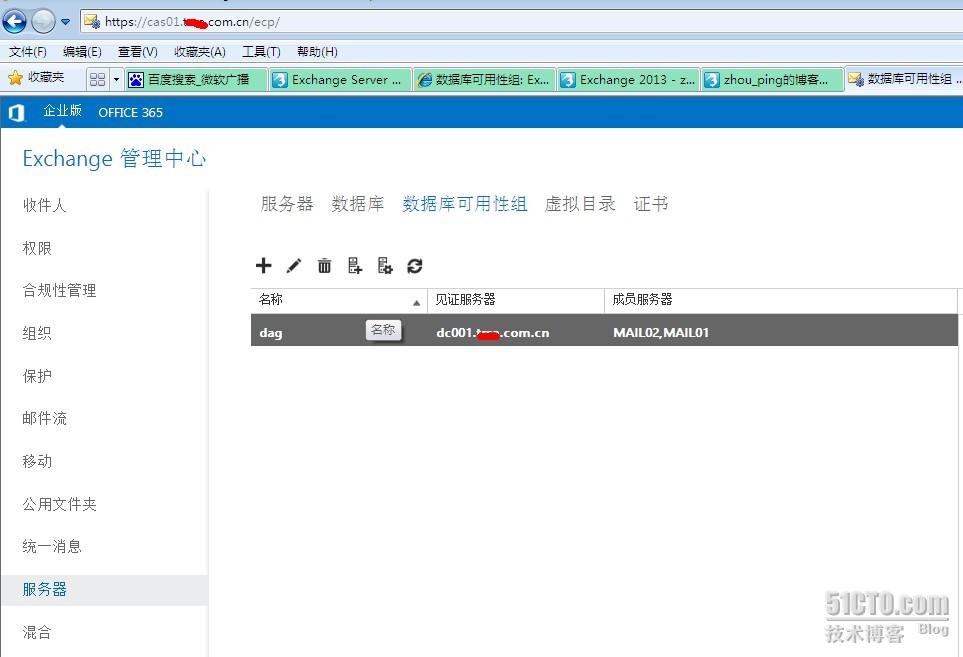Switch to the 数据库可用性组: Ex... tab
The width and height of the screenshot is (963, 657).
point(484,79)
